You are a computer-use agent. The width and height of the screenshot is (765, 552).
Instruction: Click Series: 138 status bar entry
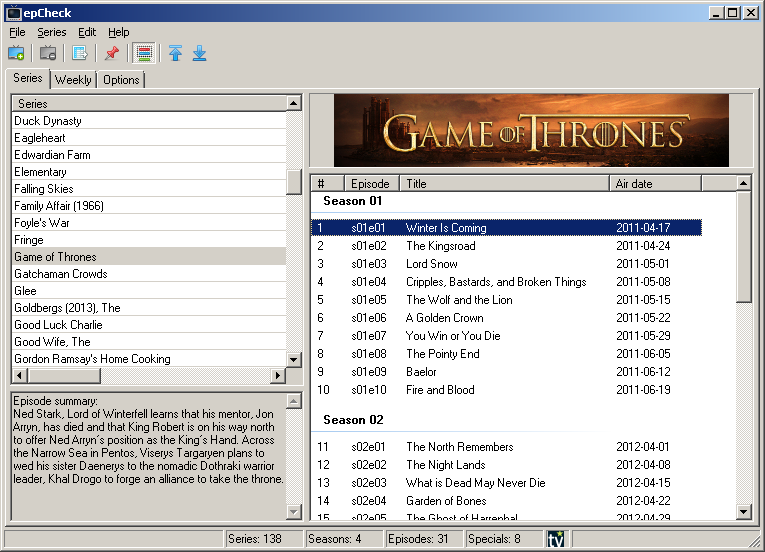point(263,539)
